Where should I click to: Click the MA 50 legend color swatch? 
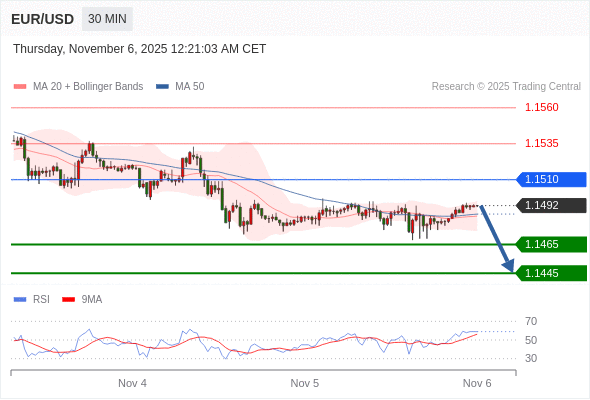[x=162, y=87]
